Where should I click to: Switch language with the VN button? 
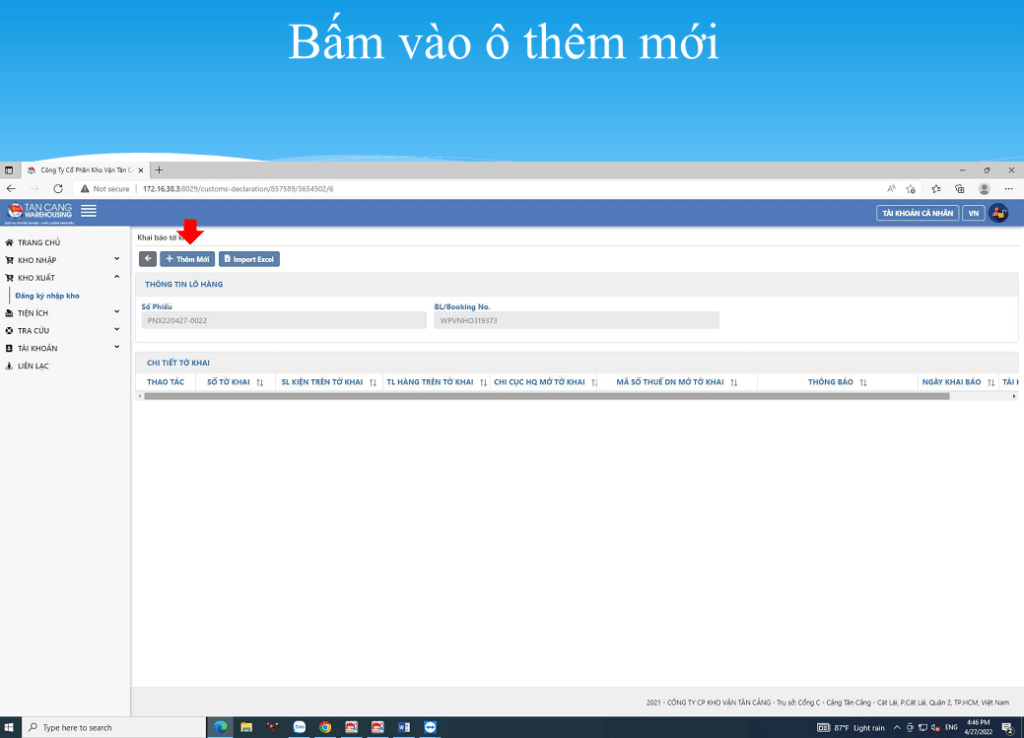(x=973, y=213)
